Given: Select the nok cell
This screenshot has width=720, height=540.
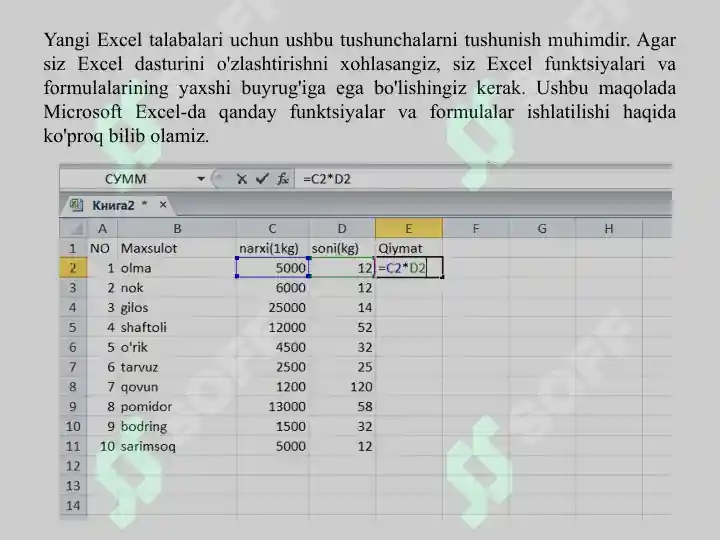Looking at the screenshot, I should coord(177,288).
